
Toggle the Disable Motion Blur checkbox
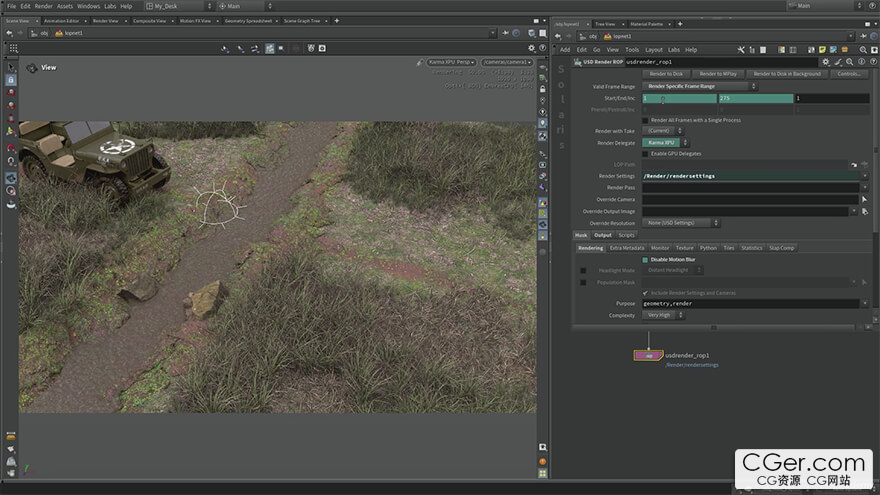[645, 260]
